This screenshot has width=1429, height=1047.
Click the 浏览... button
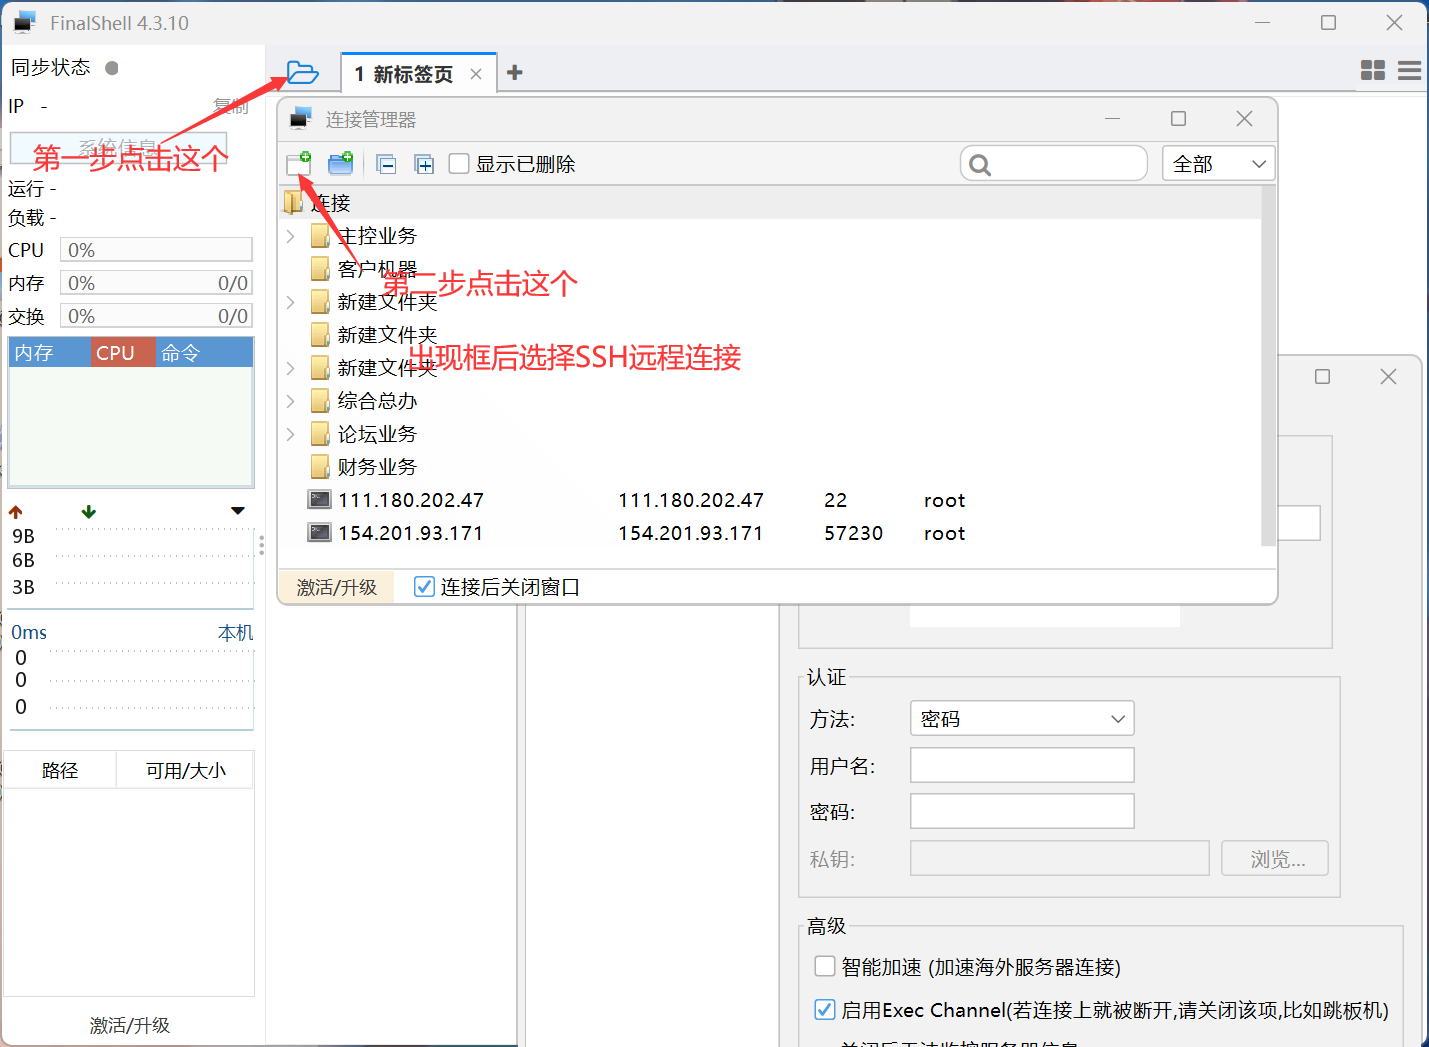tap(1275, 858)
